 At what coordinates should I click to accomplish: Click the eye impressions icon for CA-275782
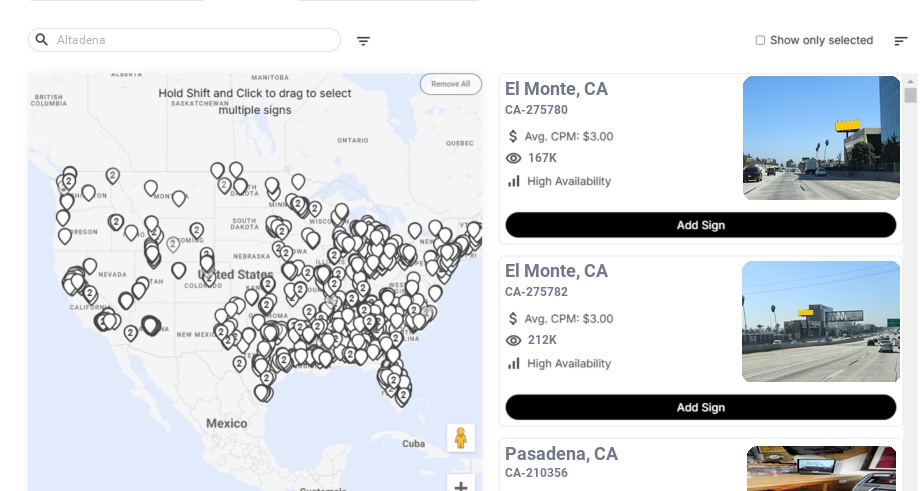pos(514,340)
